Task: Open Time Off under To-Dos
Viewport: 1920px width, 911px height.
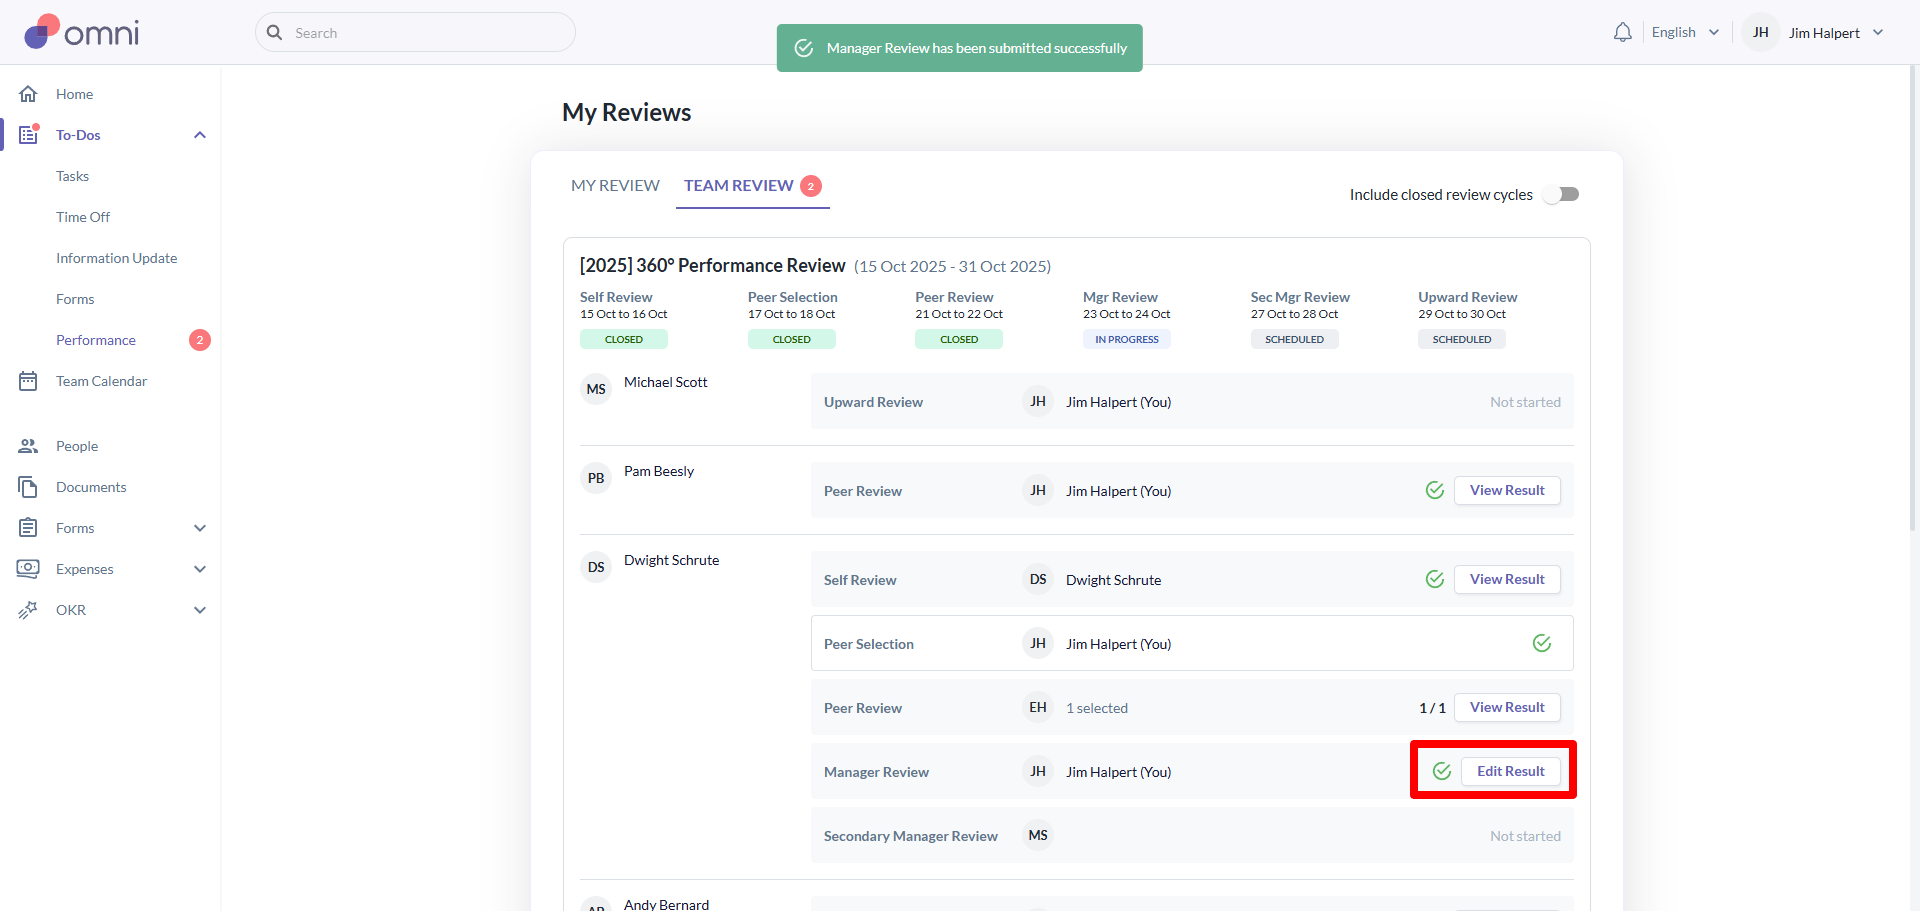Action: [83, 217]
